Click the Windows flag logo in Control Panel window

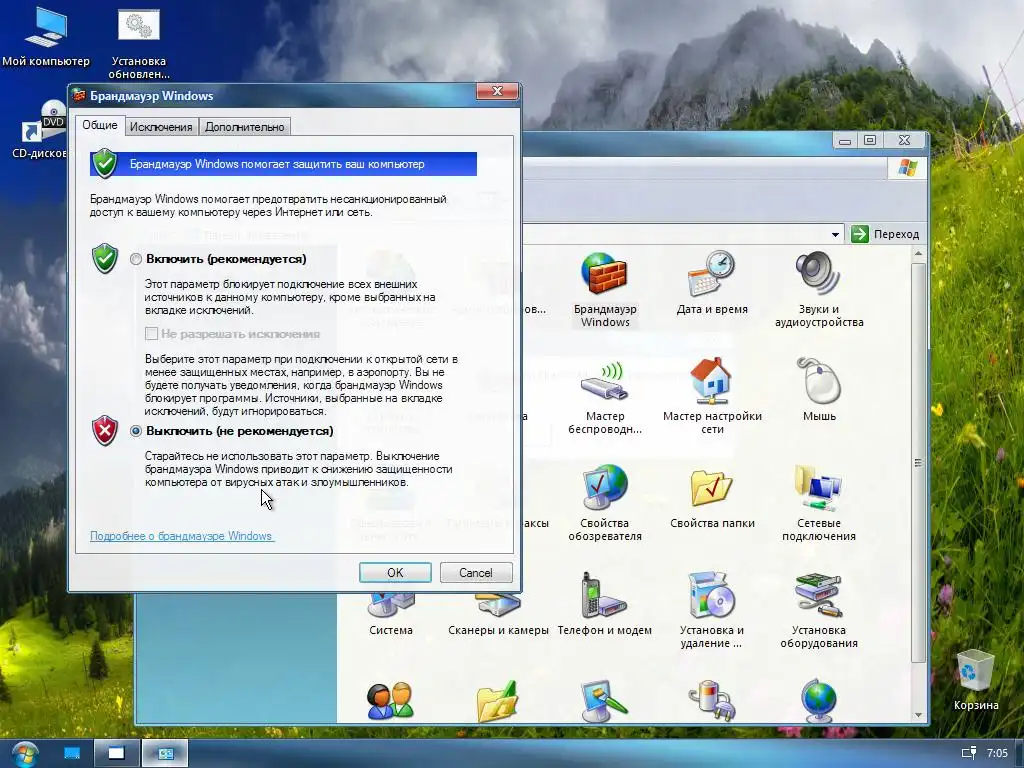pyautogui.click(x=907, y=168)
